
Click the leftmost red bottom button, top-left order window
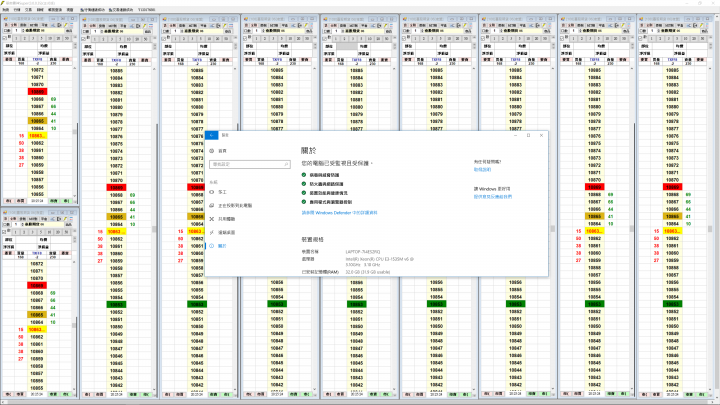pos(9,201)
